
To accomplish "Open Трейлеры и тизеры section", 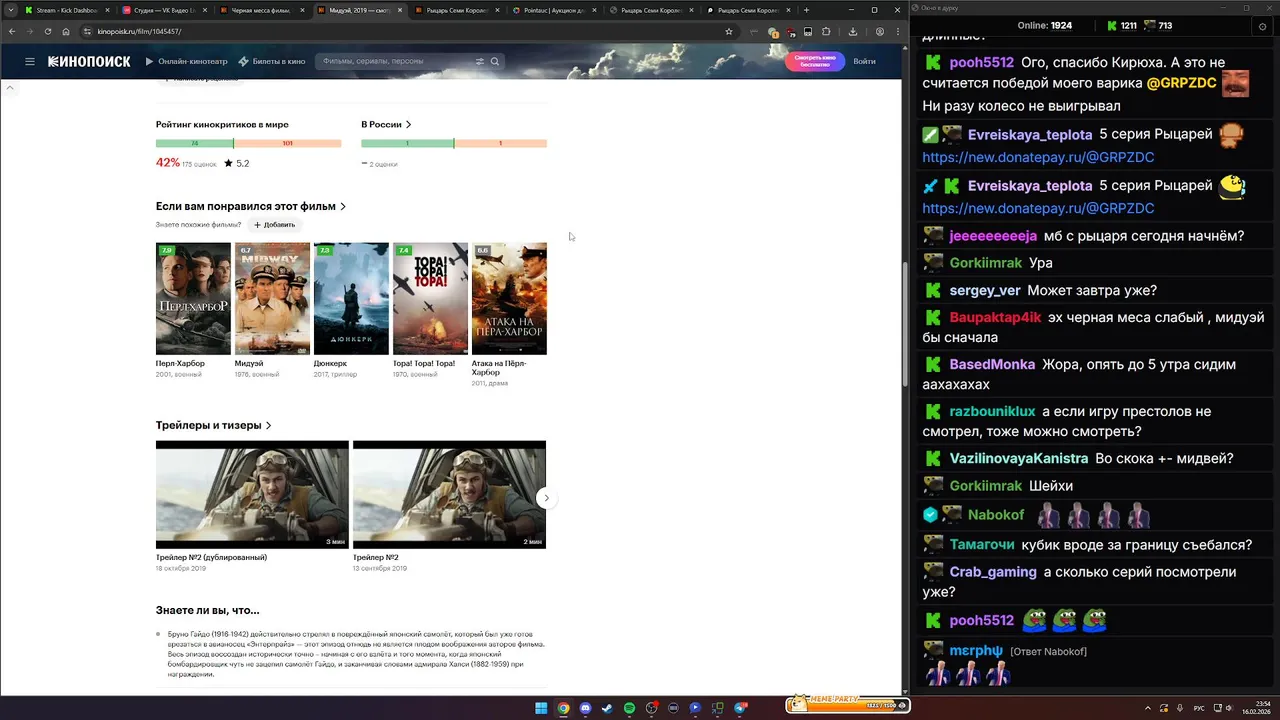I will pyautogui.click(x=214, y=425).
